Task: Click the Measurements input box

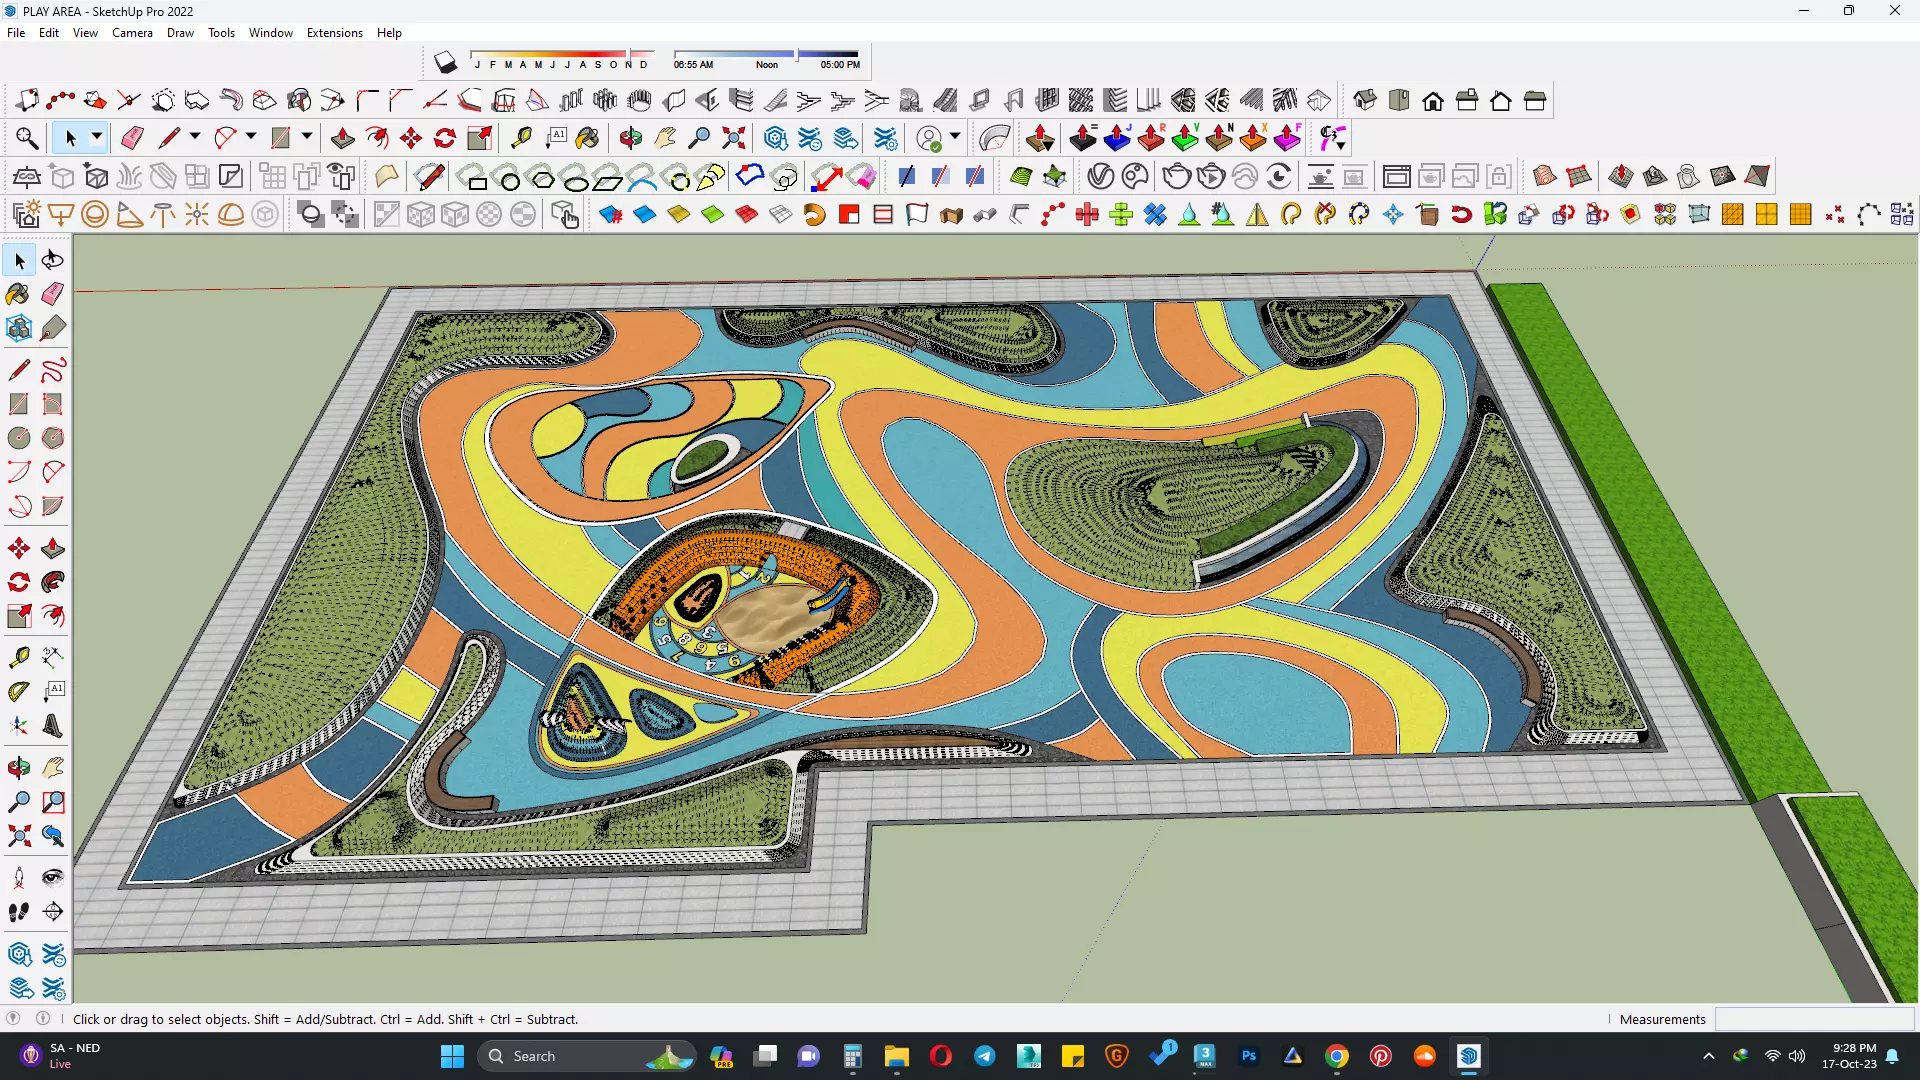Action: [1813, 1019]
